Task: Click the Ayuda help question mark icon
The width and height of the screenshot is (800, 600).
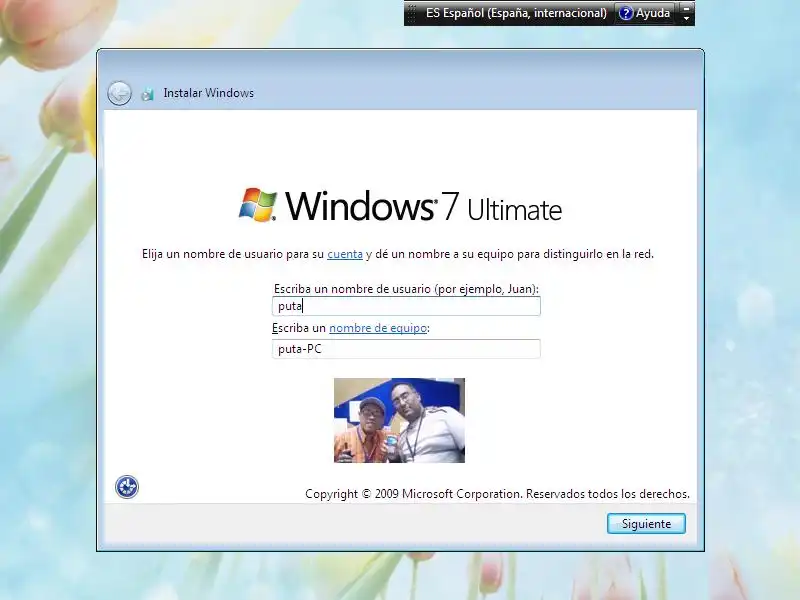Action: click(x=626, y=13)
